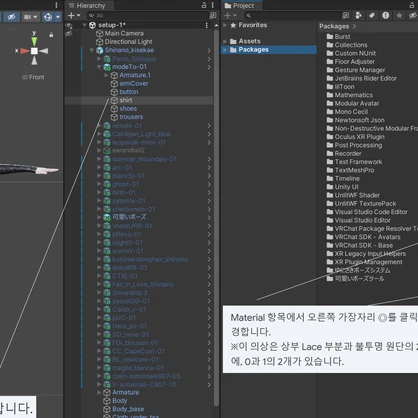Expand the Favorites group
The height and width of the screenshot is (418, 418).
tap(225, 25)
